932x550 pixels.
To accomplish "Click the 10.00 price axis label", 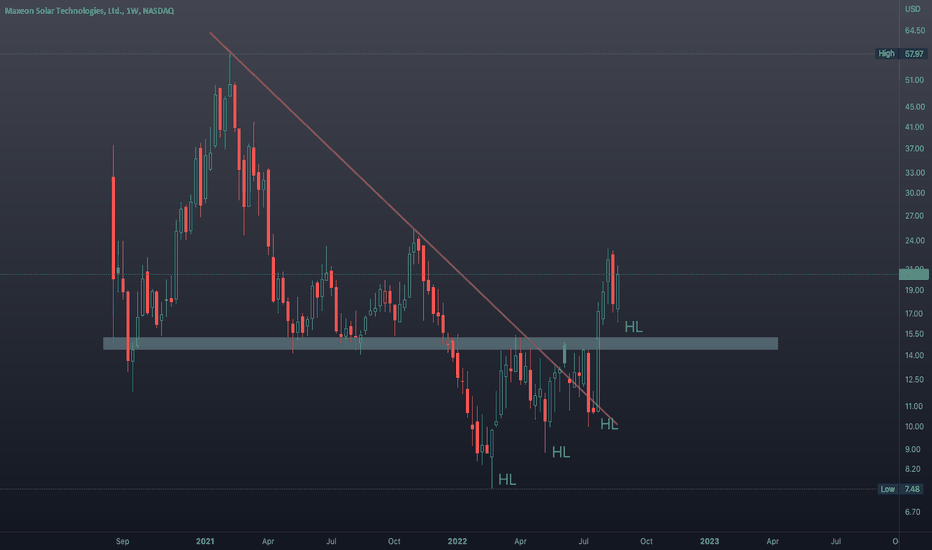I will [x=915, y=426].
